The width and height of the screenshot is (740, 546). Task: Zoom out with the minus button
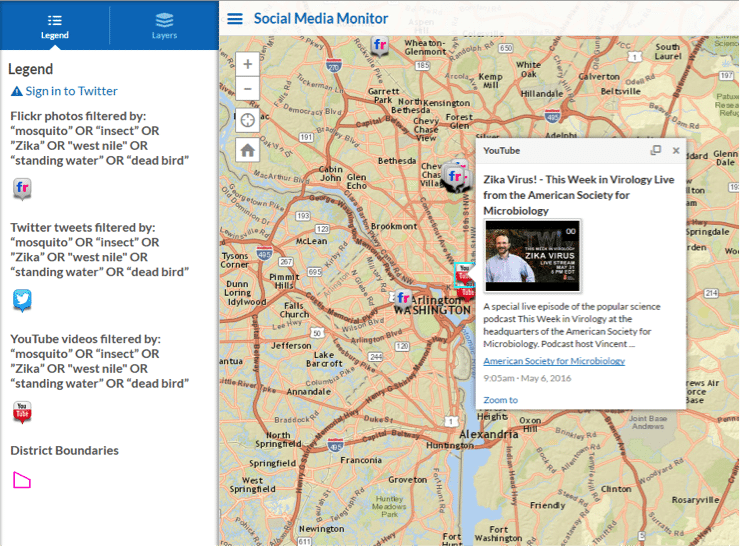(x=247, y=89)
